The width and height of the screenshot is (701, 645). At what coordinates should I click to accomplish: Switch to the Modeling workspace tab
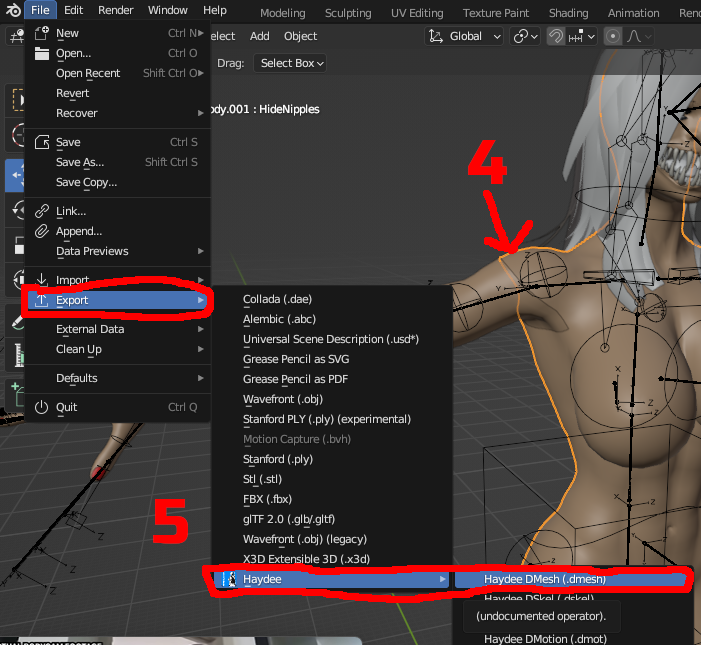(283, 13)
